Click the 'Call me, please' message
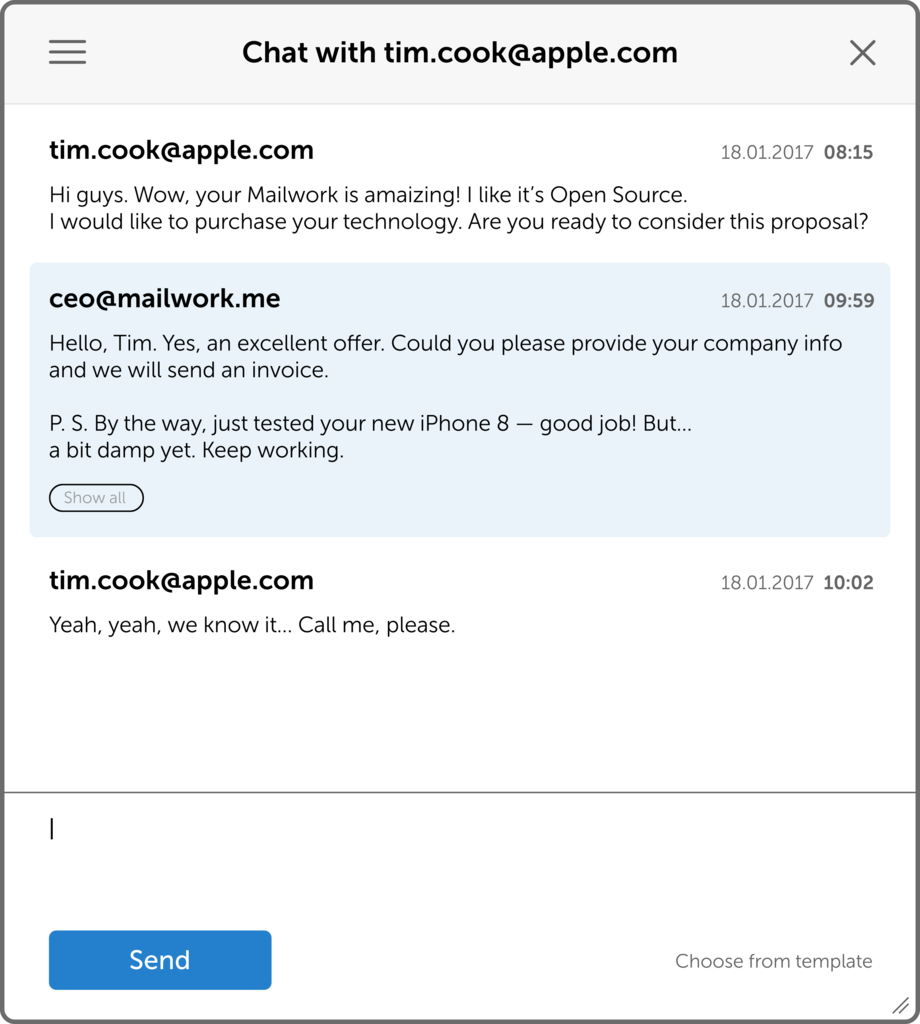Viewport: 920px width, 1024px height. tap(252, 625)
